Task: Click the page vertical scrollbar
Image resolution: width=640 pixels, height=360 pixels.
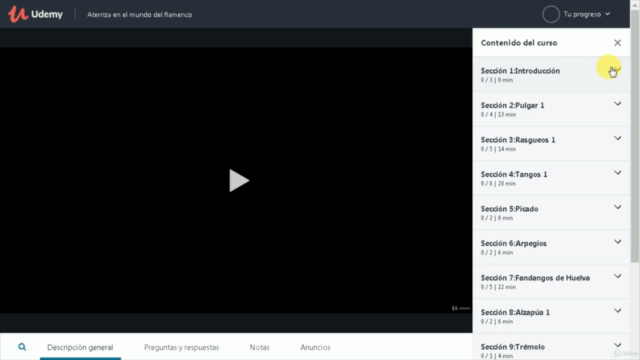Action: pos(635,135)
